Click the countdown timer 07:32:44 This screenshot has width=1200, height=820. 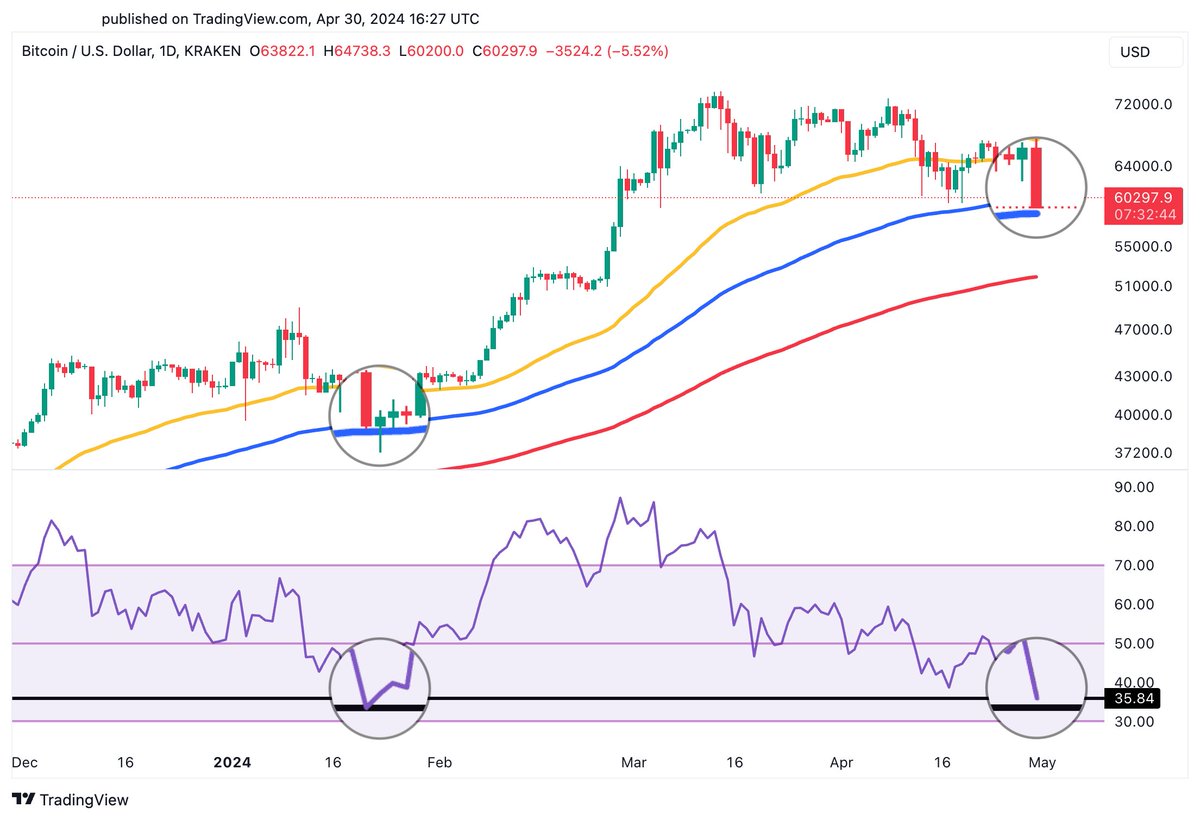coord(1145,214)
